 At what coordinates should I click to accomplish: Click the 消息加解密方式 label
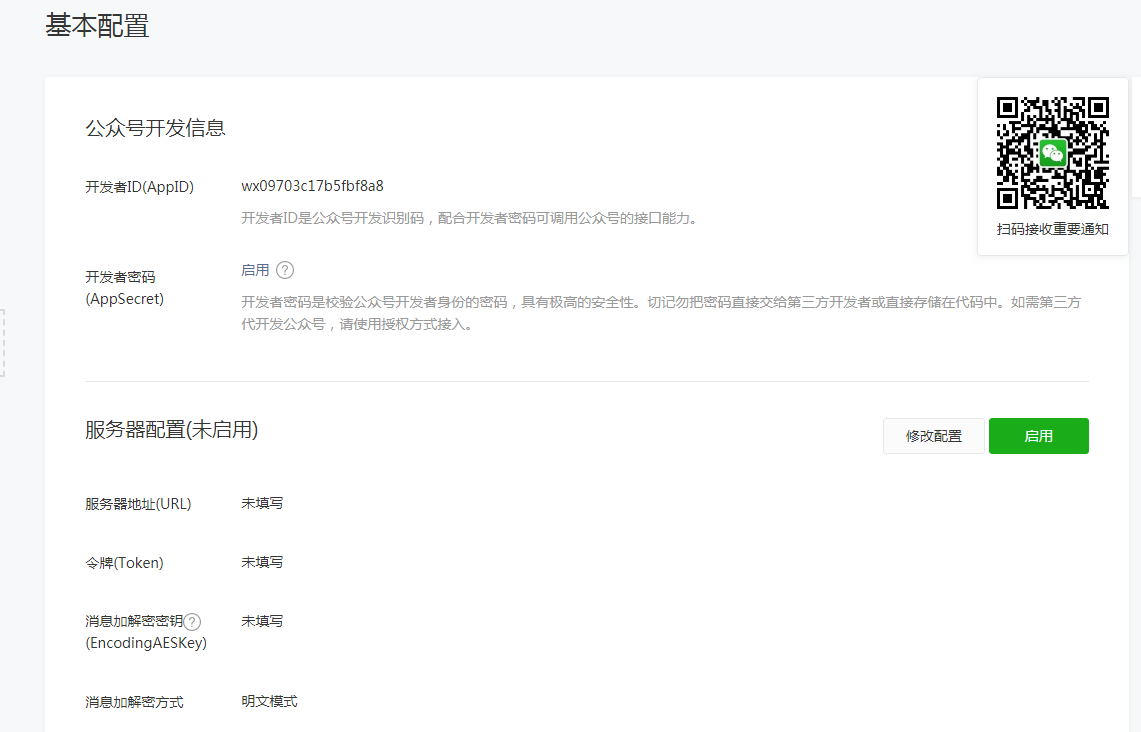134,702
